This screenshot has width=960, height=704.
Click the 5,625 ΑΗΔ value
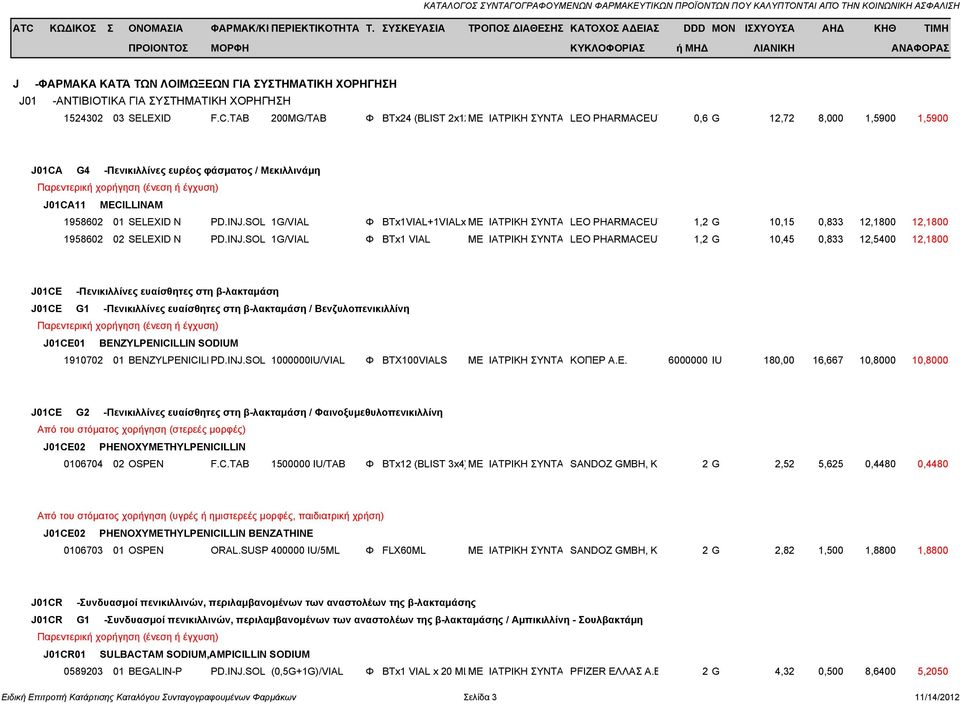point(830,464)
